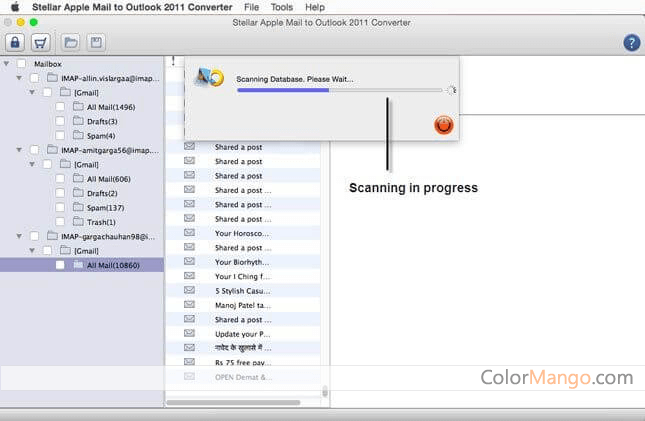This screenshot has width=645, height=421.
Task: Check the Mailbox root checkbox
Action: pos(20,63)
